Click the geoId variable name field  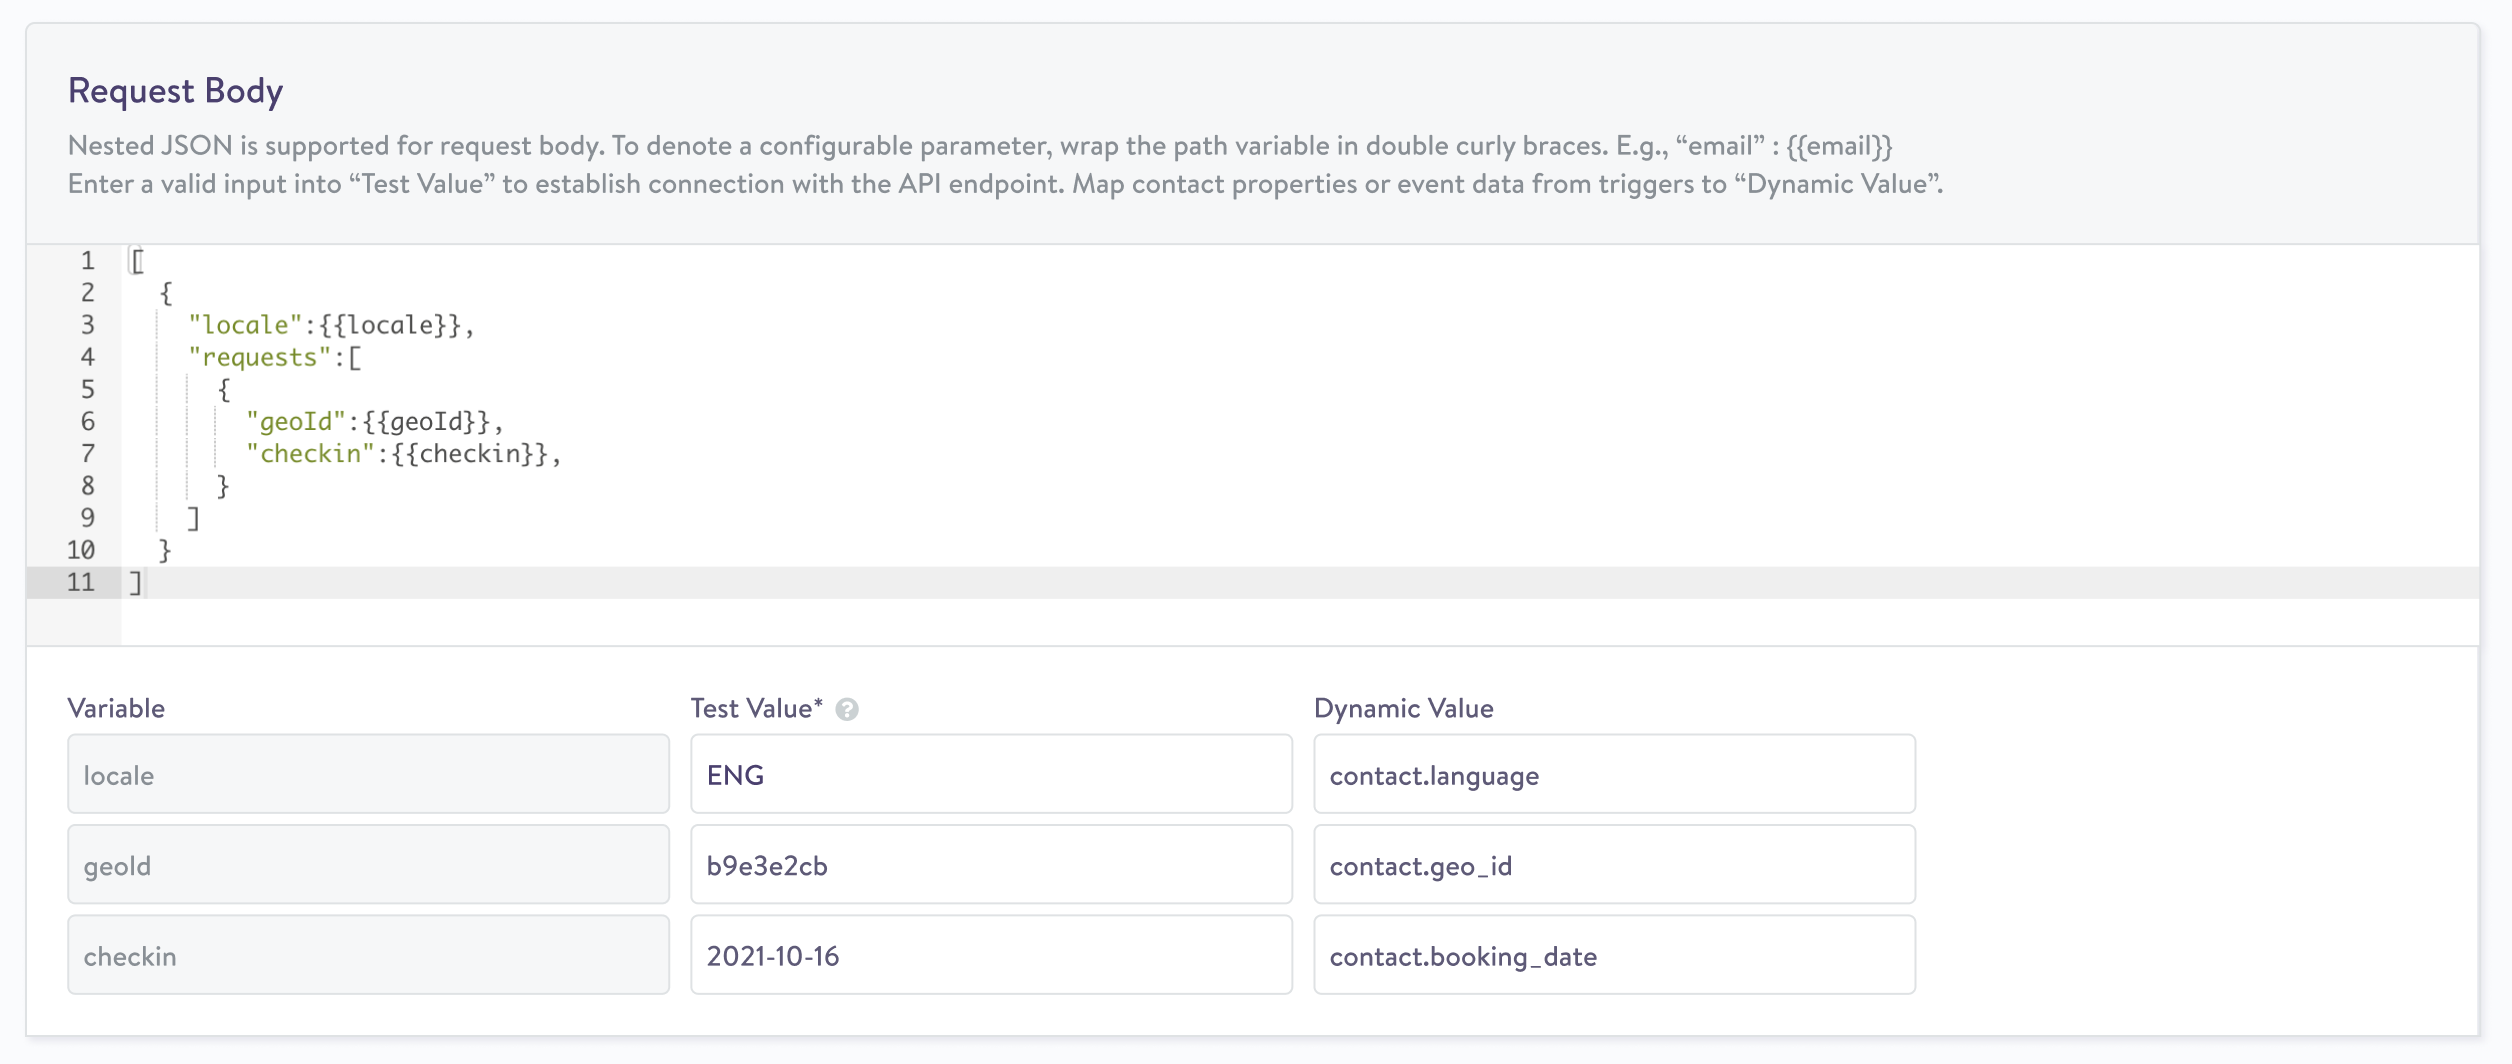point(368,865)
